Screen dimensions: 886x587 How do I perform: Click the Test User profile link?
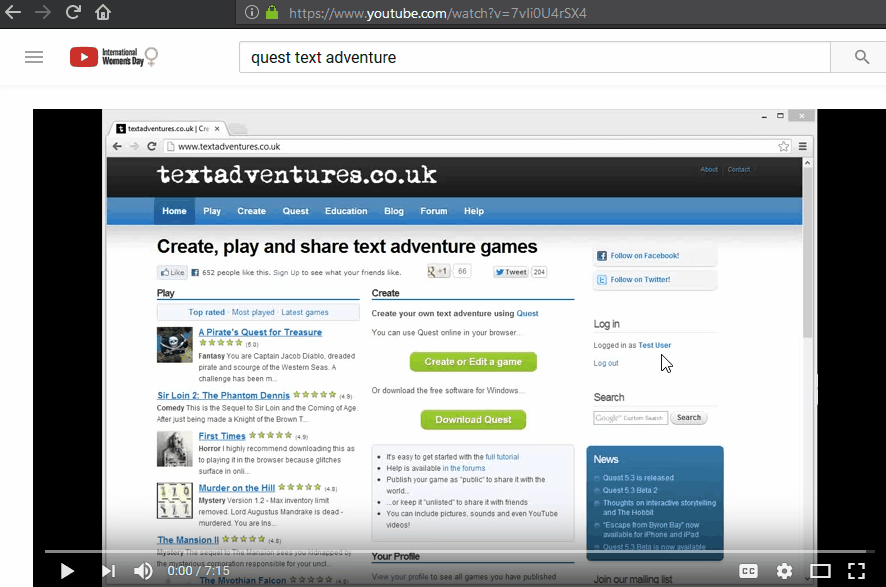[x=654, y=345]
